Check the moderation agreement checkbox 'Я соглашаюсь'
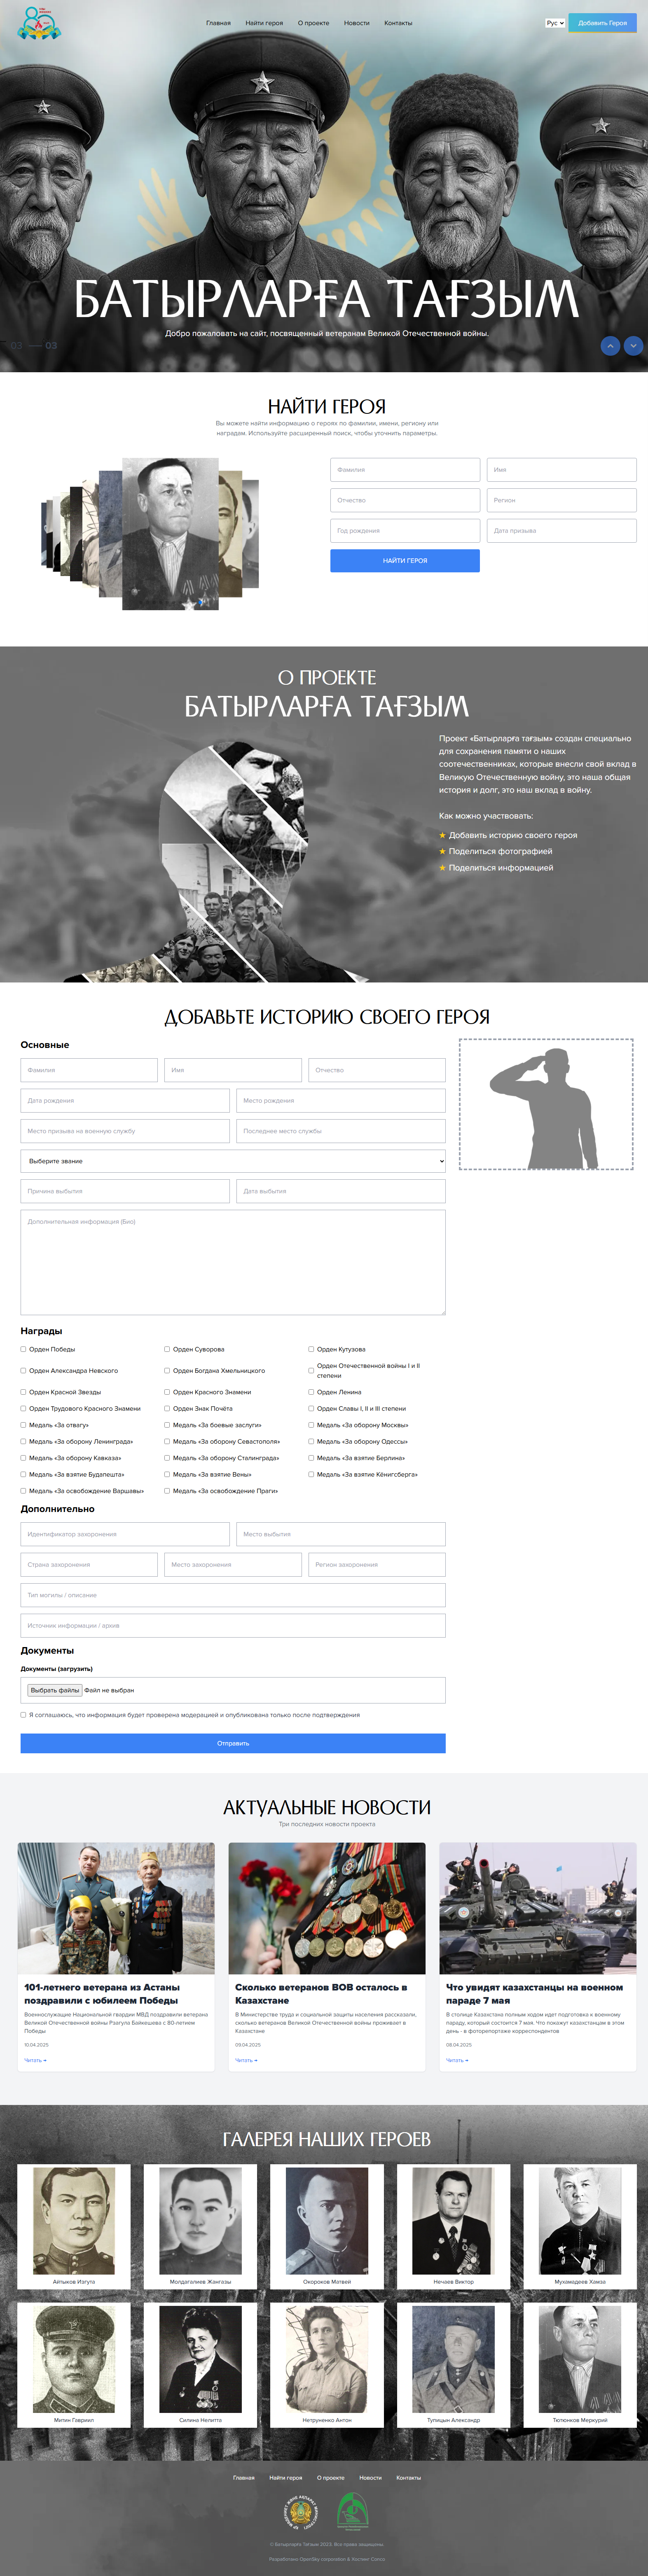 click(x=23, y=1714)
